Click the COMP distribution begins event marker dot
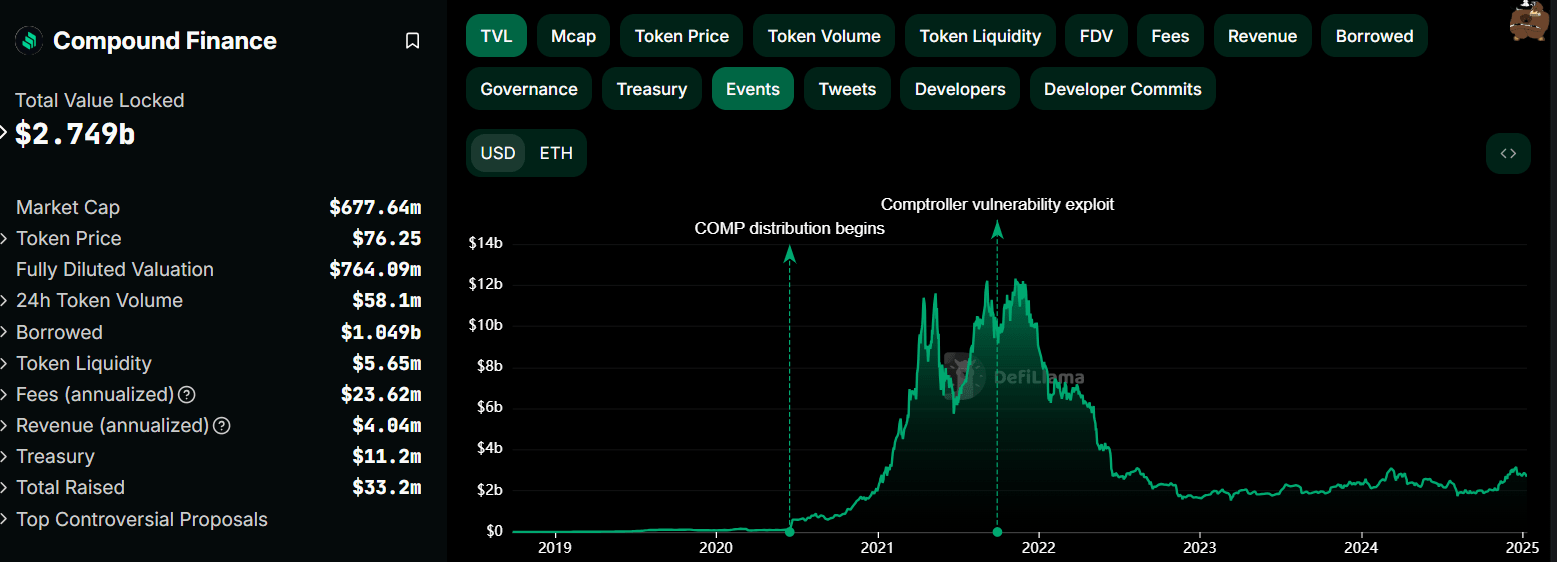The width and height of the screenshot is (1557, 562). coord(789,531)
